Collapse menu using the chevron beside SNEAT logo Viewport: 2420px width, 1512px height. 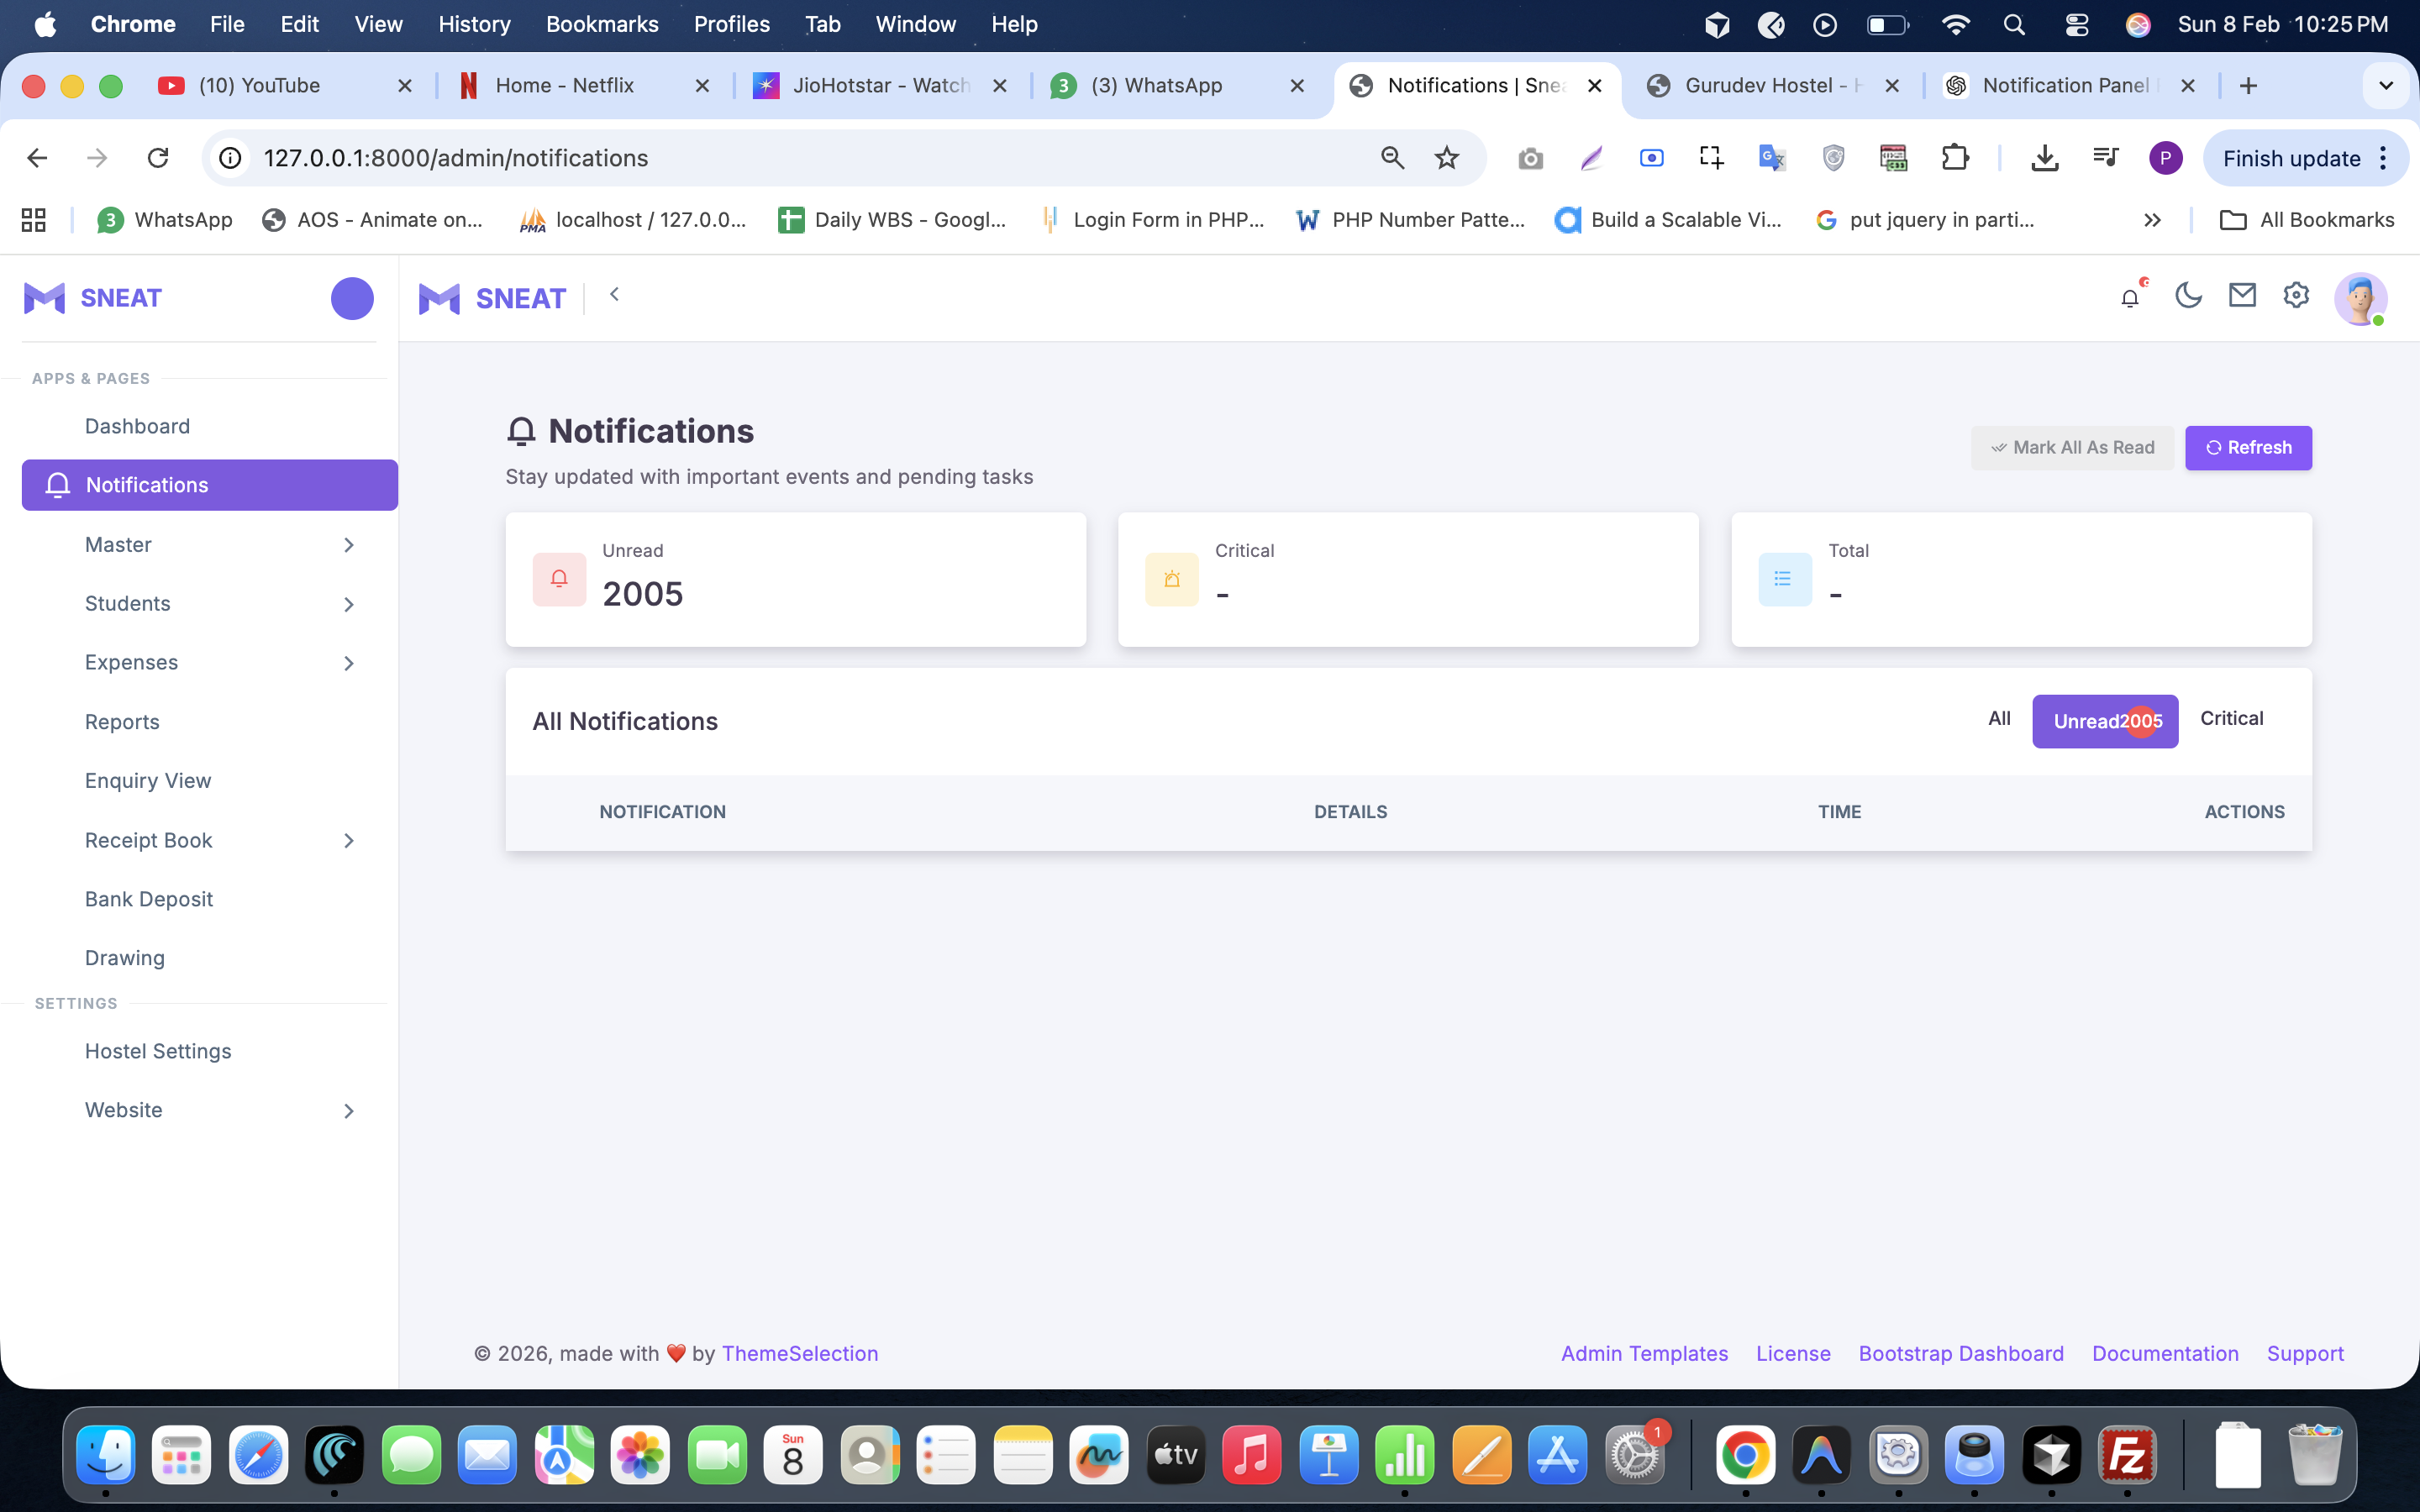coord(615,294)
